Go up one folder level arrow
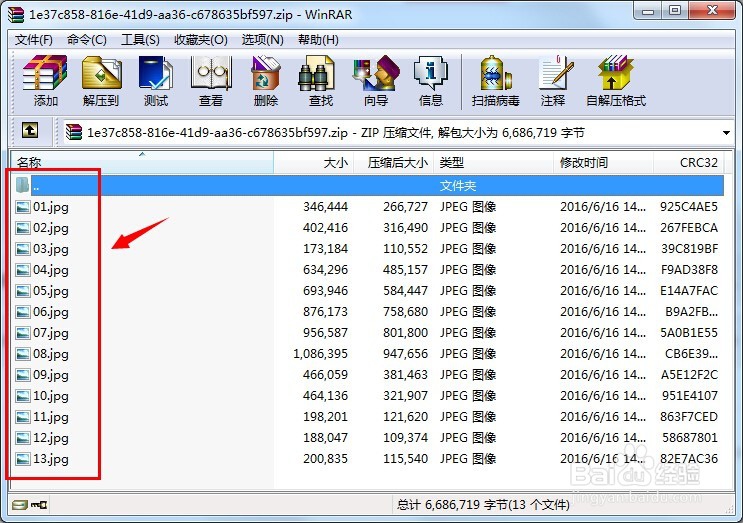 (30, 130)
